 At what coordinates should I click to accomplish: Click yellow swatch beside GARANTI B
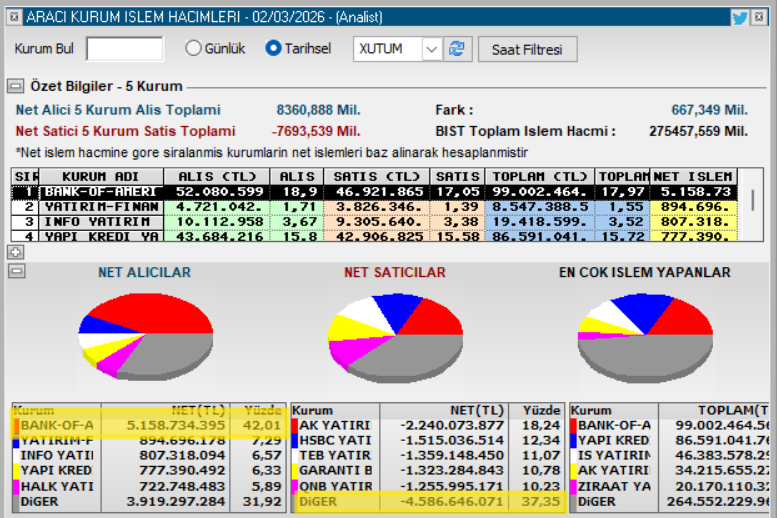pos(295,470)
